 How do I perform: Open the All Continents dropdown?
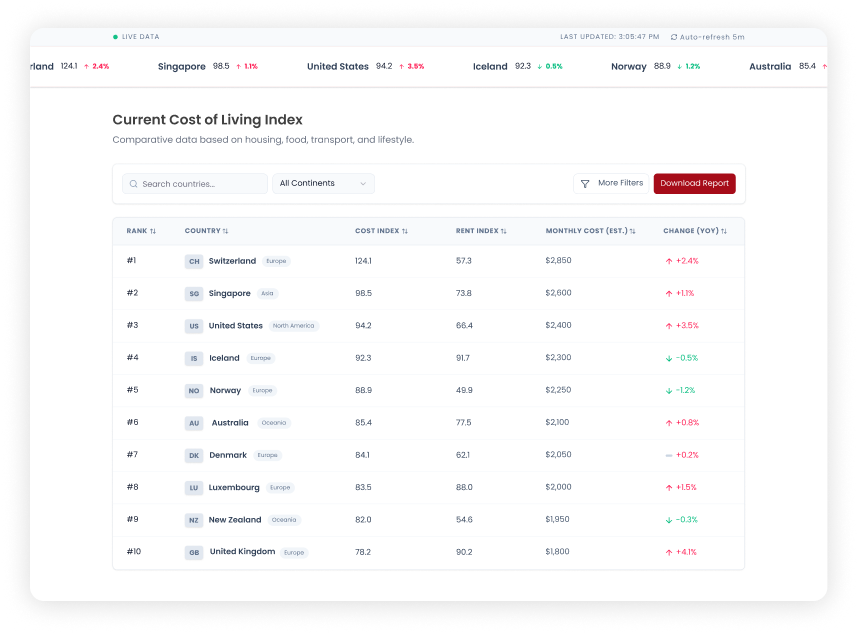click(323, 184)
